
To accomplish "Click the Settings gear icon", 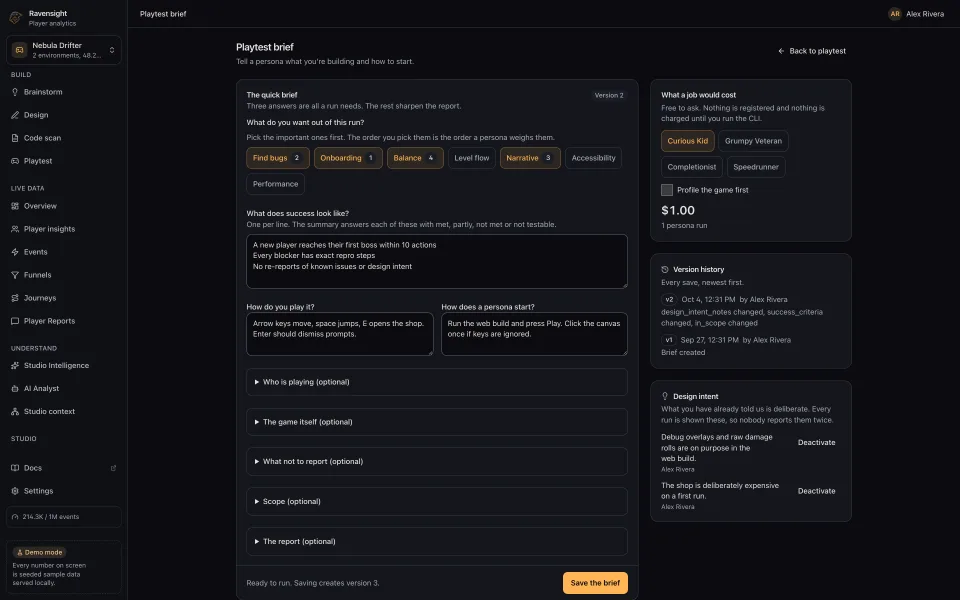I will coord(15,491).
